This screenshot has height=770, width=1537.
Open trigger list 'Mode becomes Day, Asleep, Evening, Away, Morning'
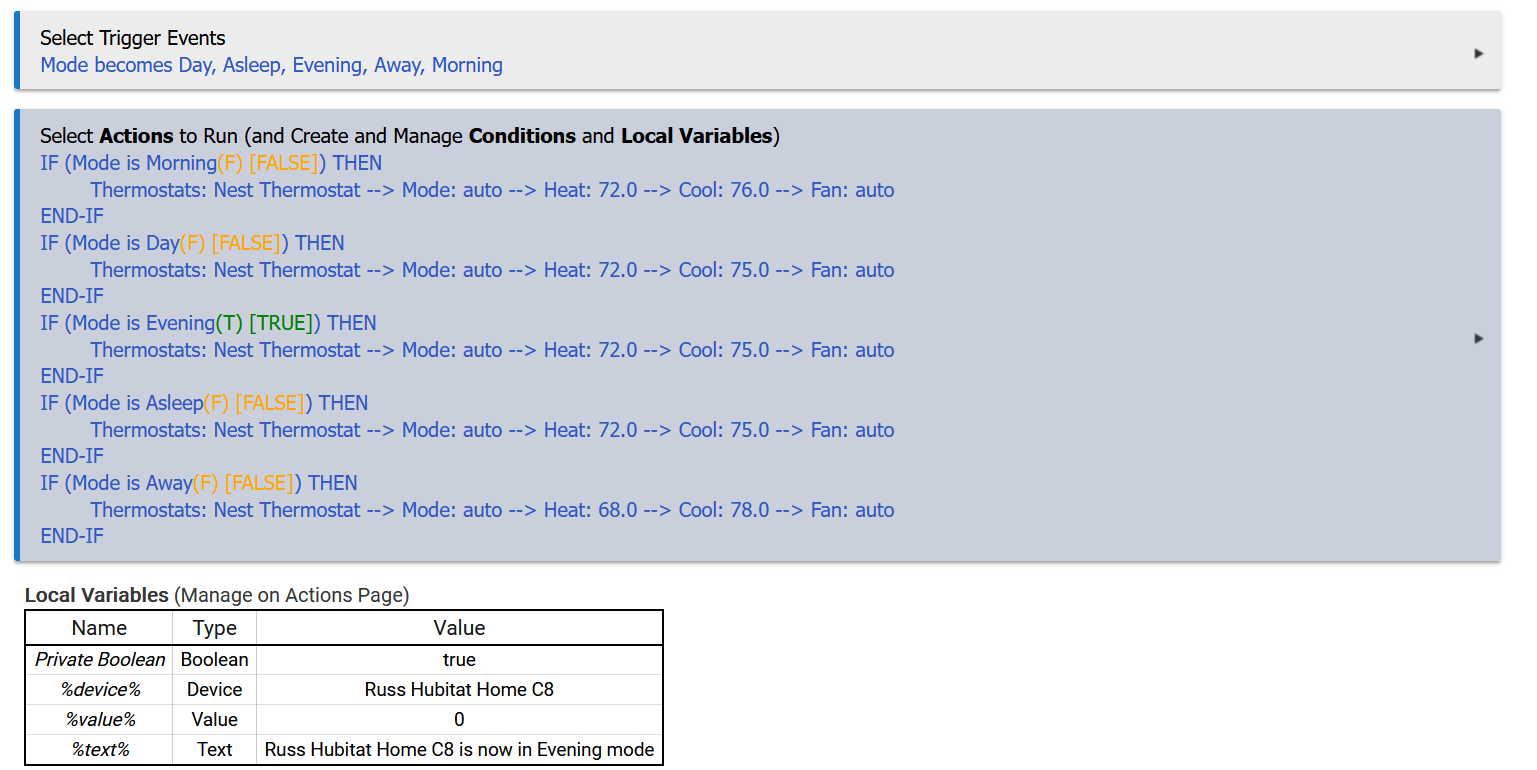point(271,65)
